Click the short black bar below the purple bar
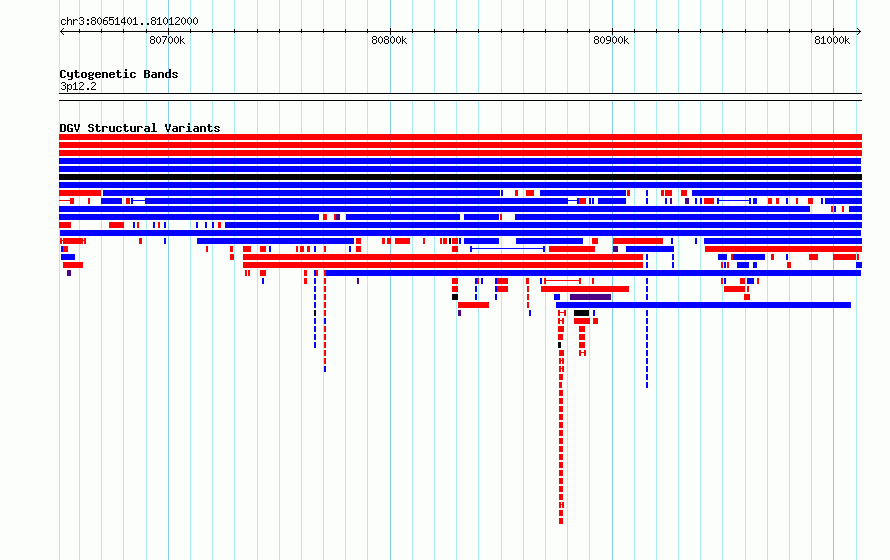890x560 pixels. [581, 313]
